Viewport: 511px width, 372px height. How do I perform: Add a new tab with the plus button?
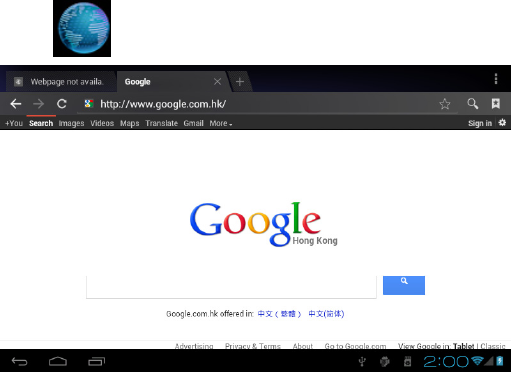[x=240, y=82]
